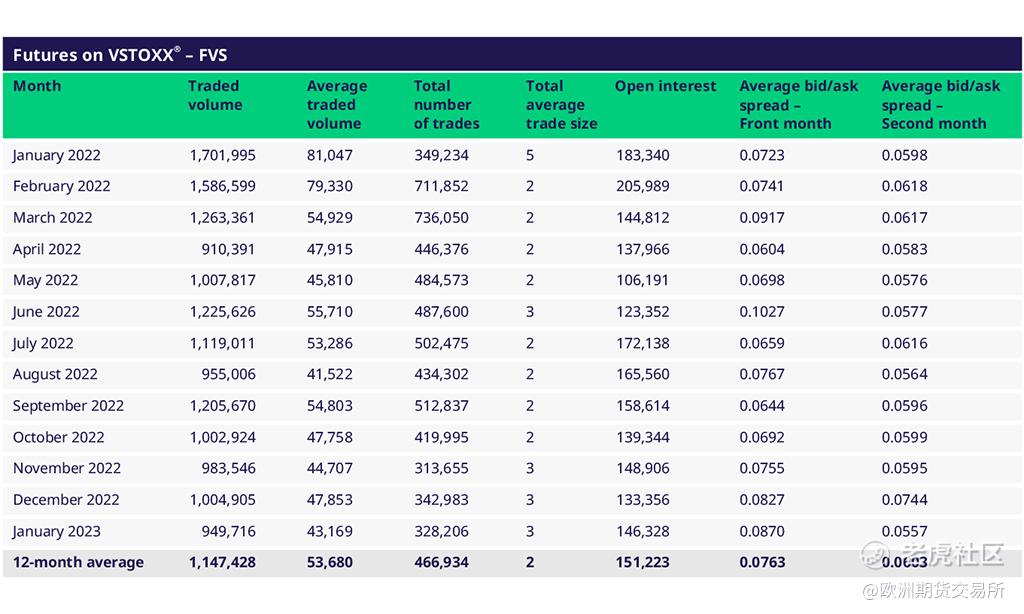Screen dimensions: 1024x614
Task: Click the 12-month average total trades 466,934
Action: [x=441, y=563]
